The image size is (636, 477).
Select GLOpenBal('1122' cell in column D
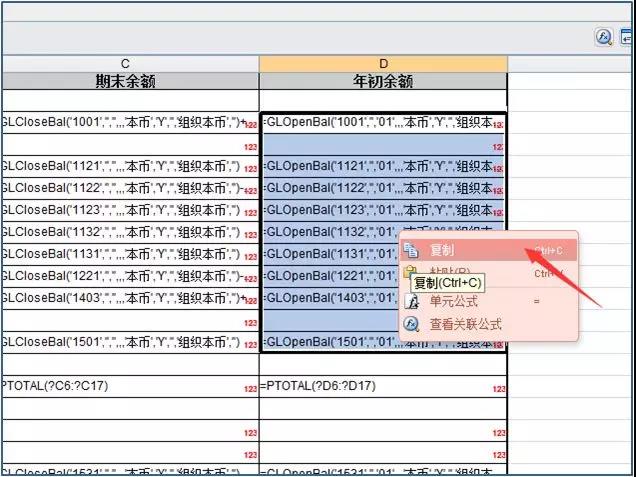(383, 188)
